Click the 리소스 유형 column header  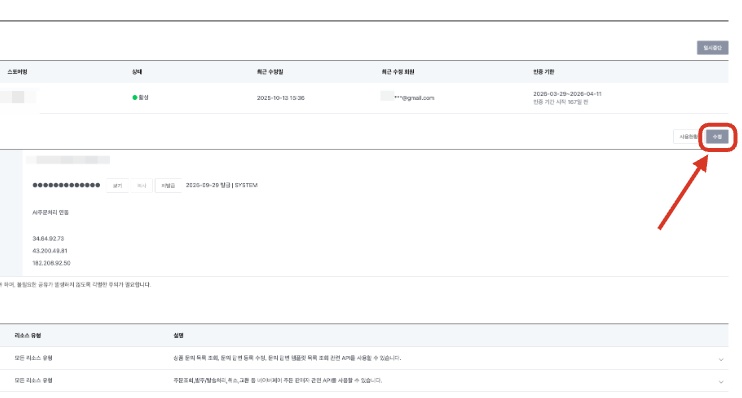[x=27, y=336]
